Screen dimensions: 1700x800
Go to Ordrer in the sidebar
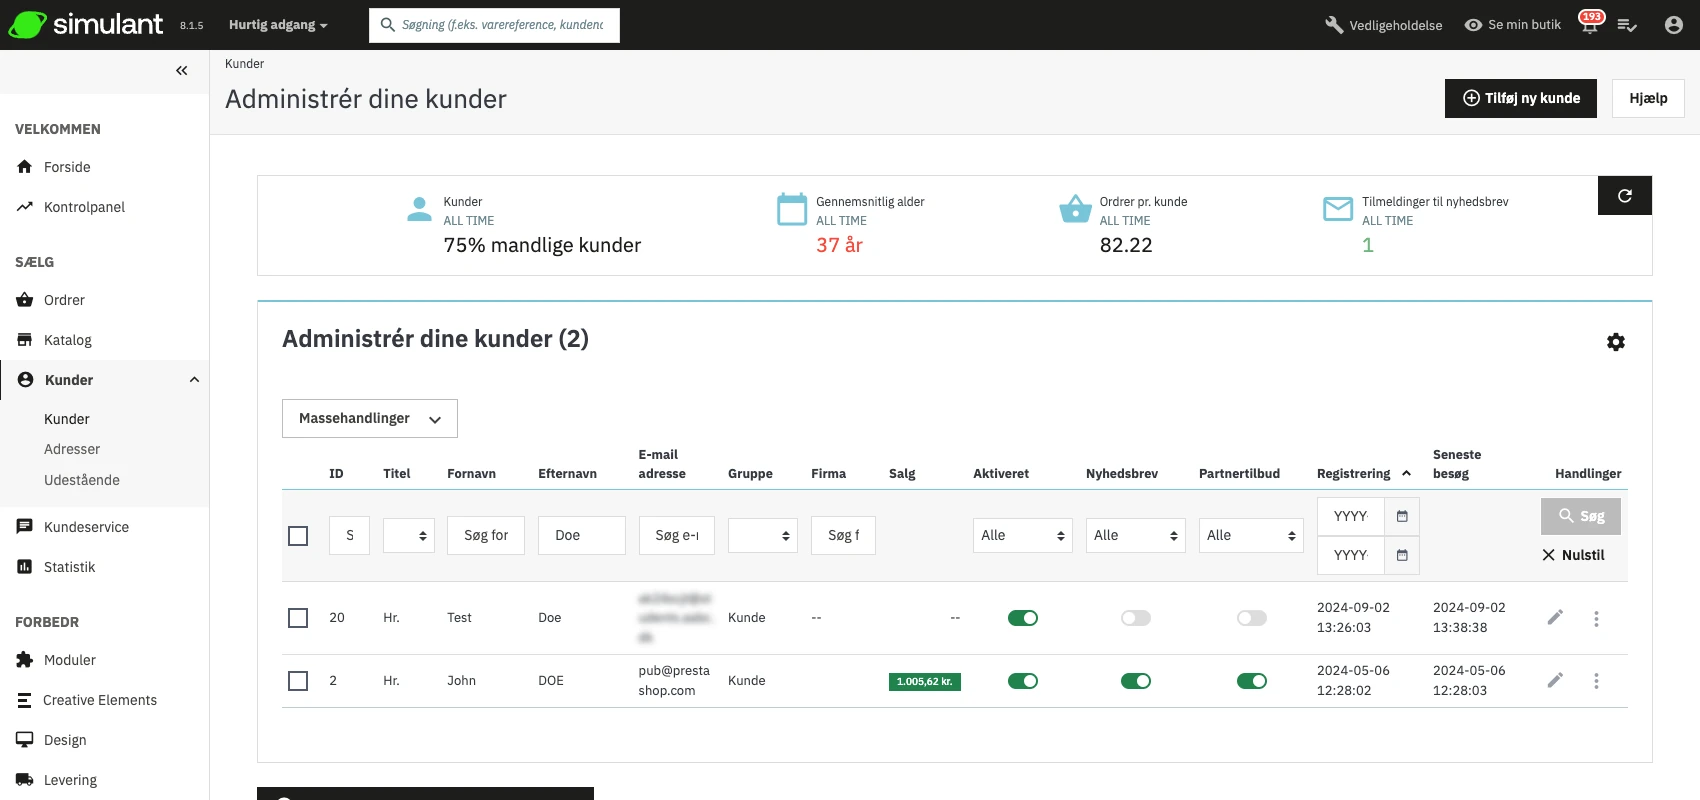click(64, 300)
